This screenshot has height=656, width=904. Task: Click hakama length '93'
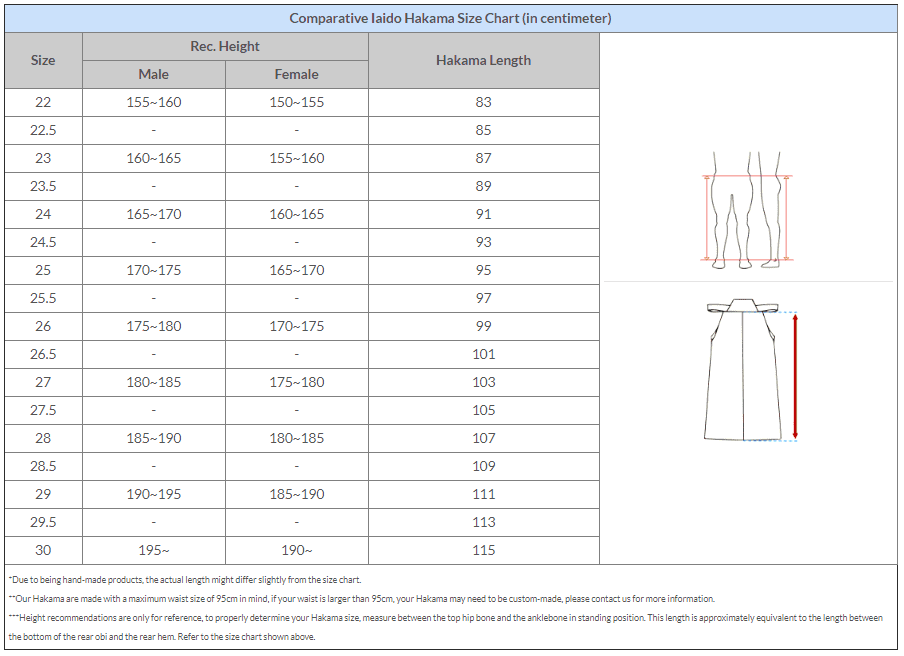[484, 242]
